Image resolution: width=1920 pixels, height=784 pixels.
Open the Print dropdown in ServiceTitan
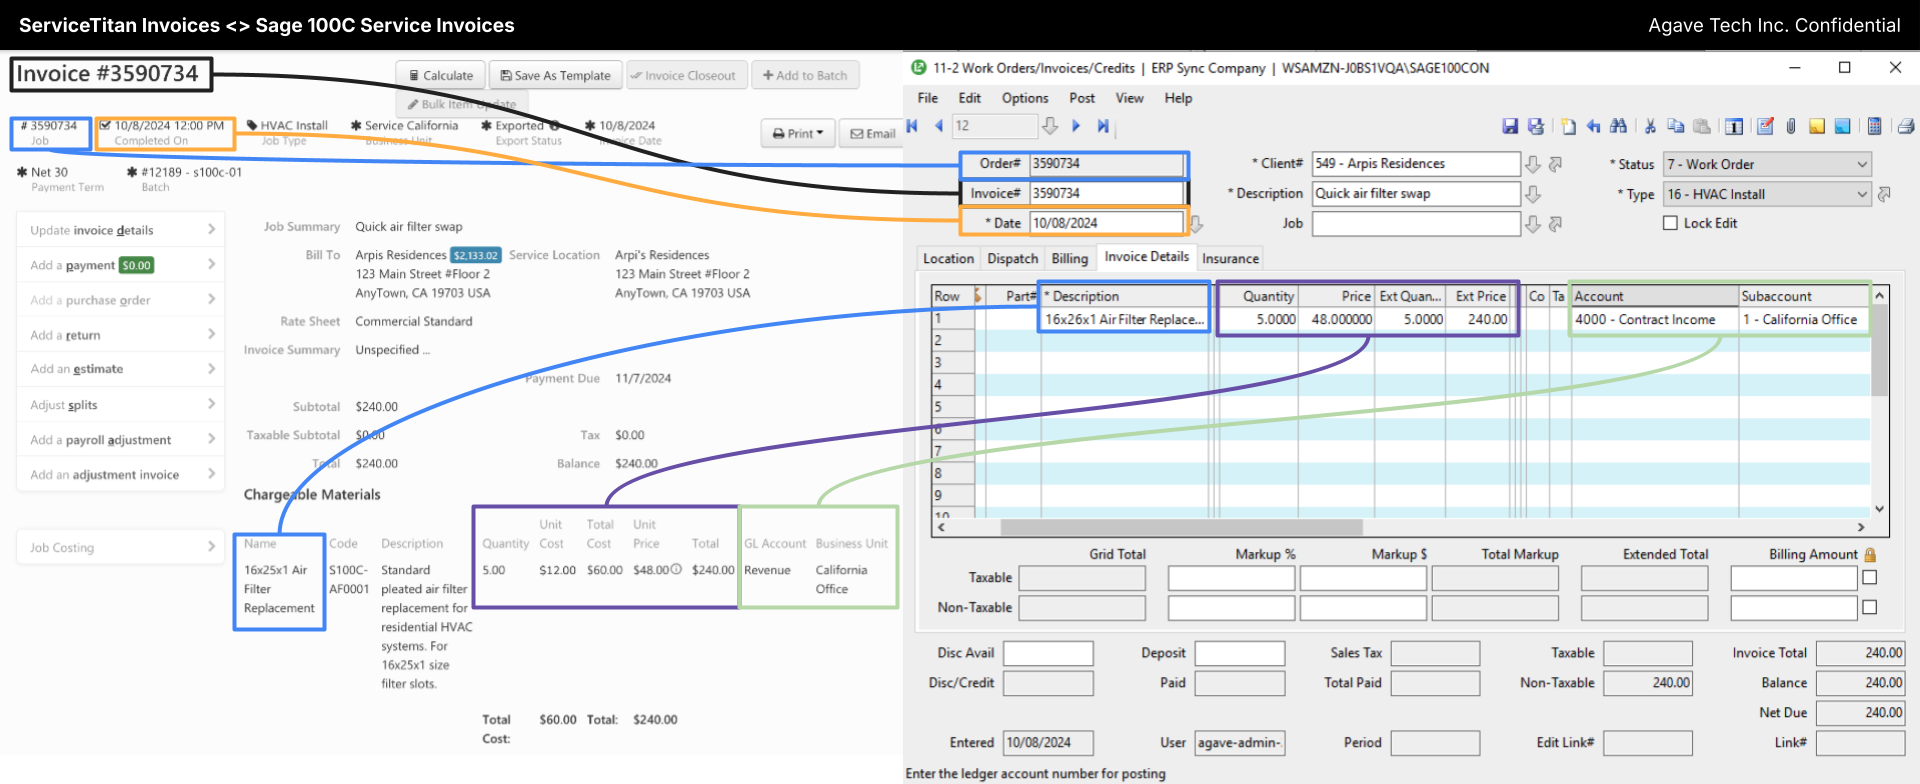click(x=798, y=133)
